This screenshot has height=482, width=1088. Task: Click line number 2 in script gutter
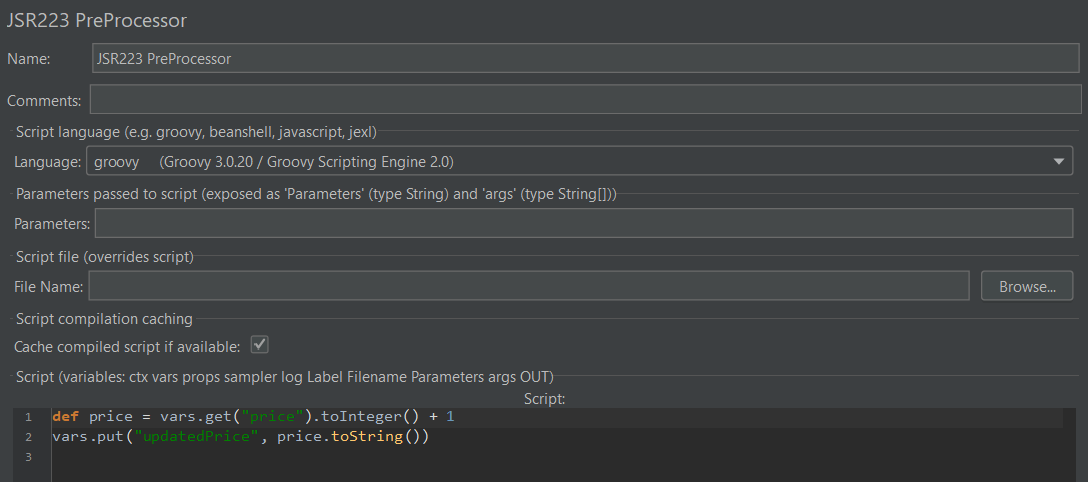(28, 437)
